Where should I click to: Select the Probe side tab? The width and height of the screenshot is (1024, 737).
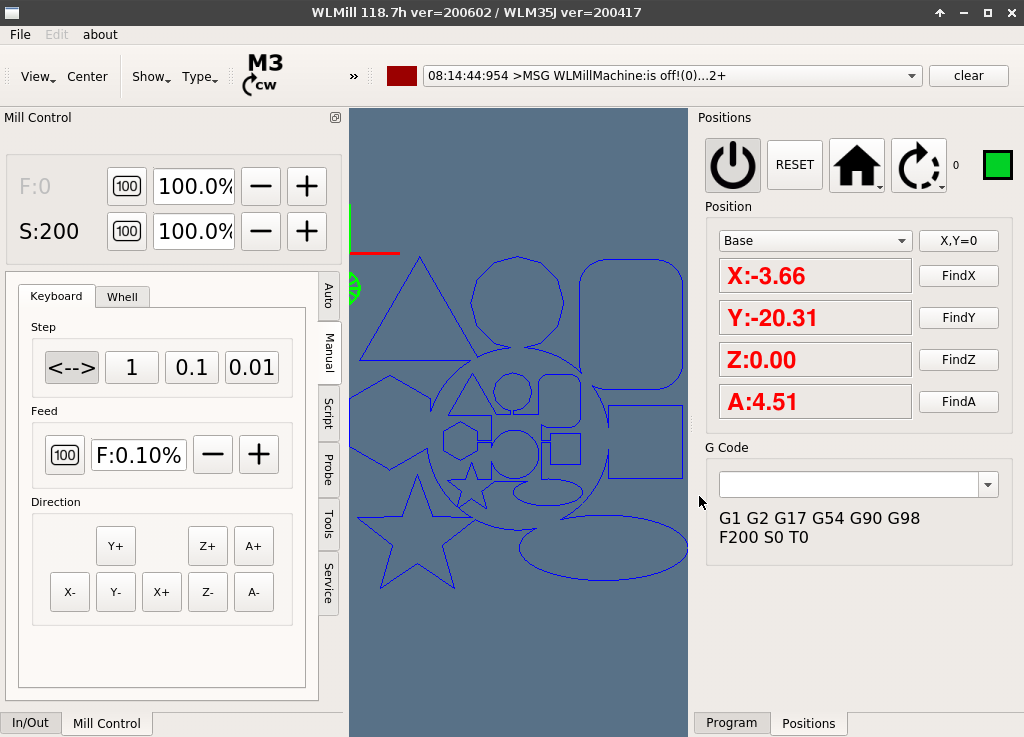click(x=329, y=469)
